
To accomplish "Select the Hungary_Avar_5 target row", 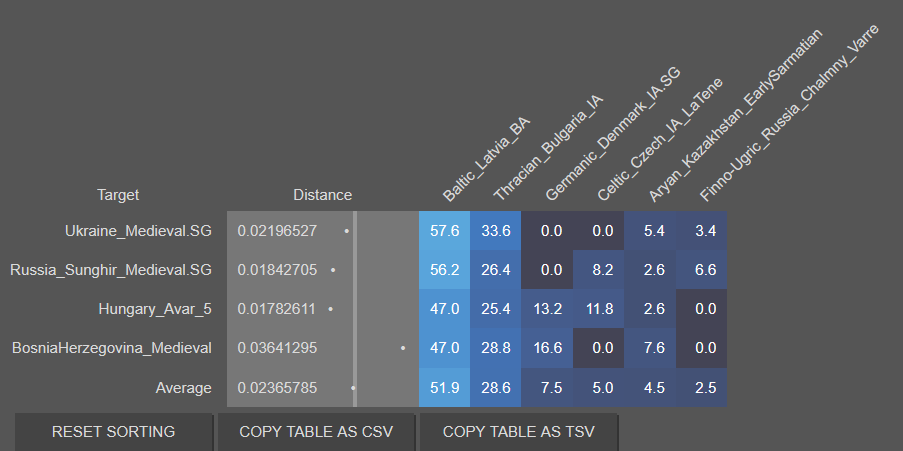I will click(x=155, y=309).
